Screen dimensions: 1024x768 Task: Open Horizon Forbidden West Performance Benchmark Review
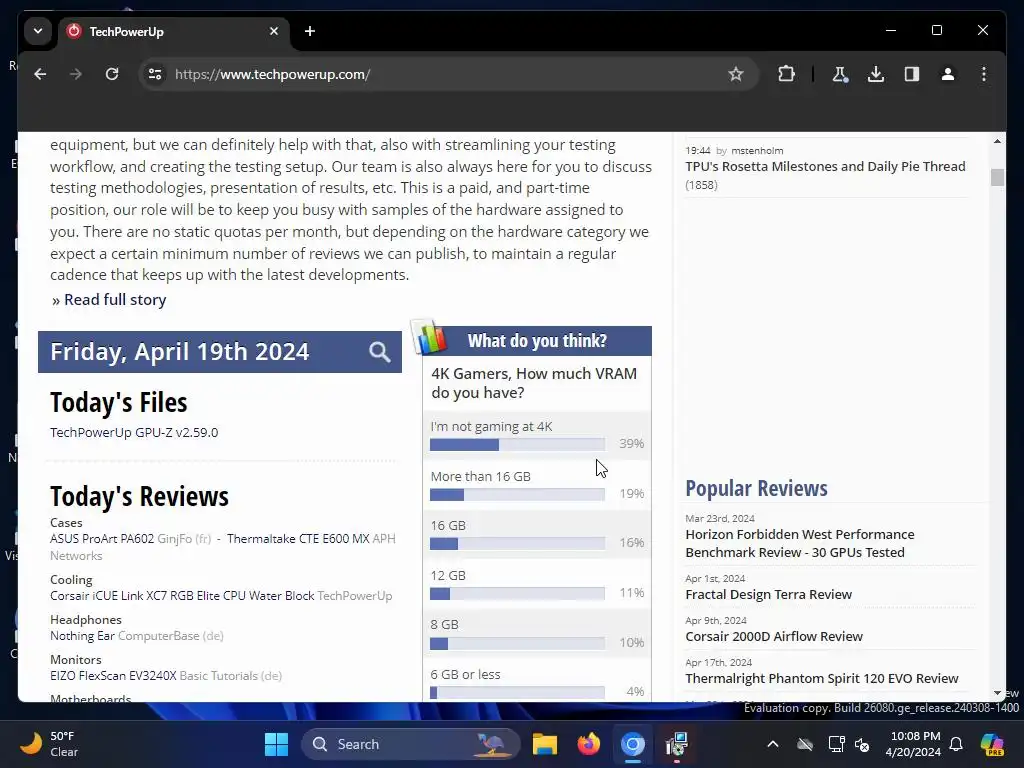pos(799,543)
